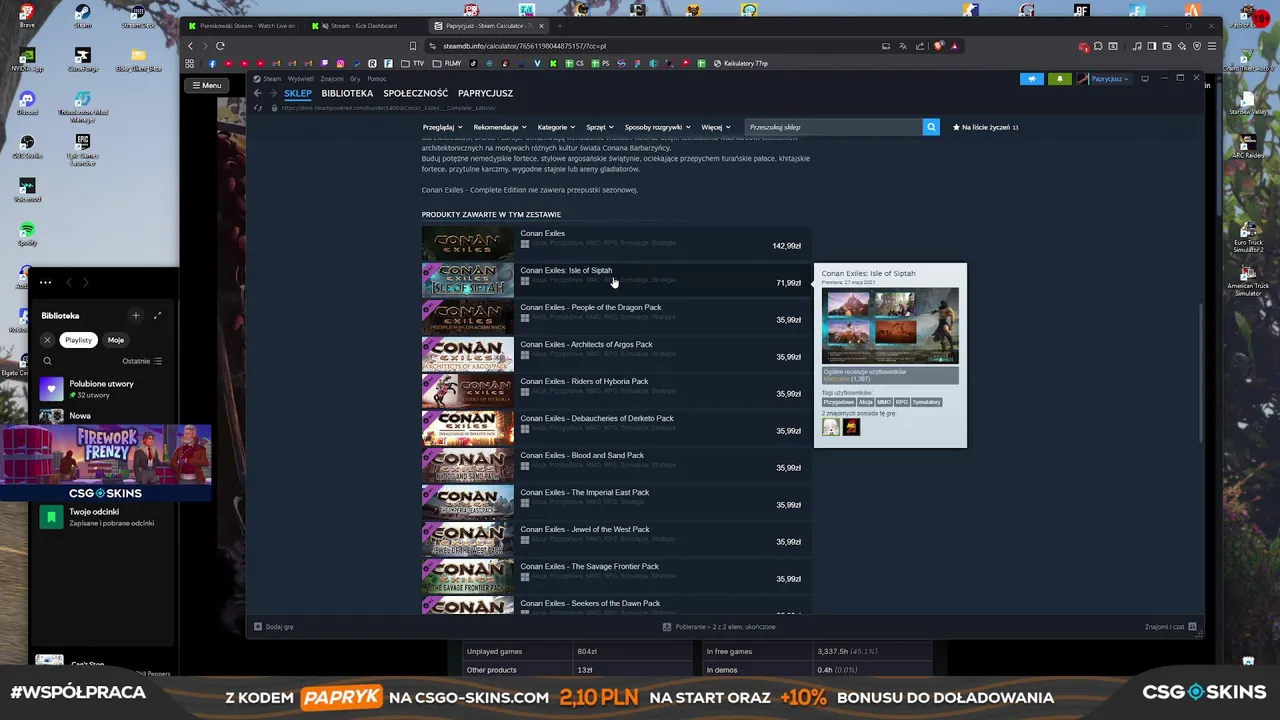Switch to the SKLEP tab
The image size is (1280, 720).
(x=297, y=93)
